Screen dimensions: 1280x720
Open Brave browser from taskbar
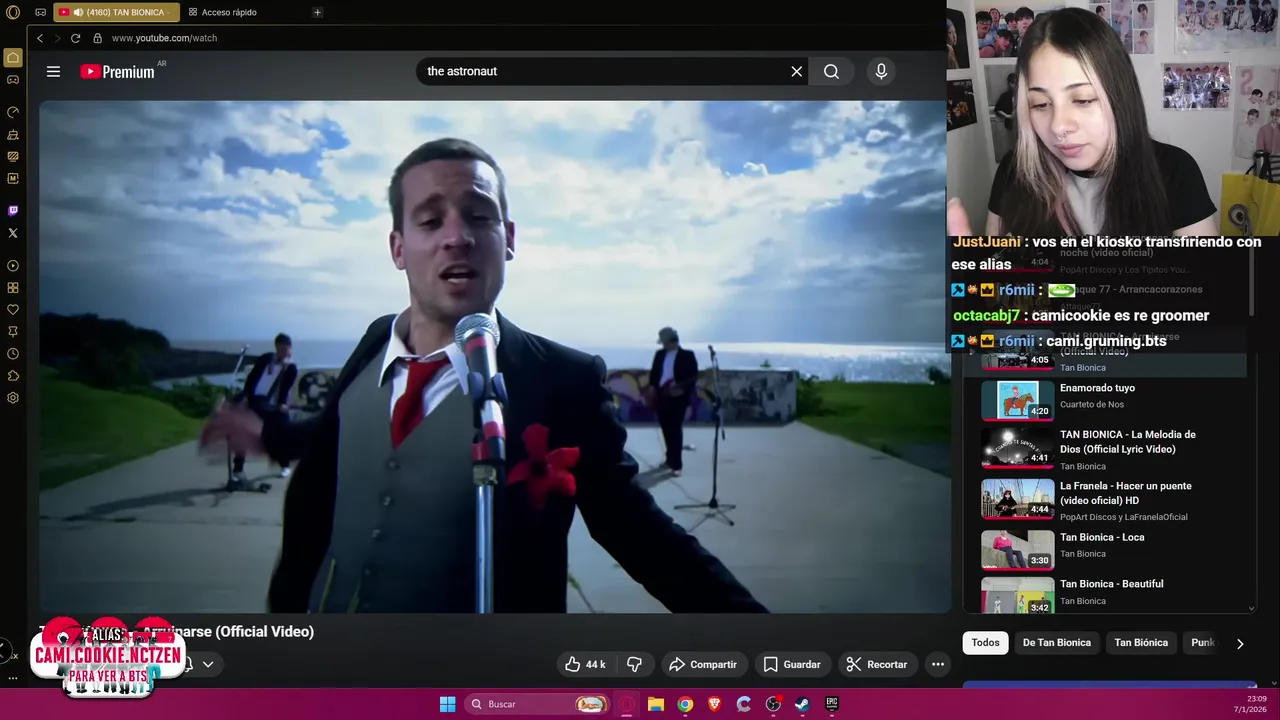(714, 704)
